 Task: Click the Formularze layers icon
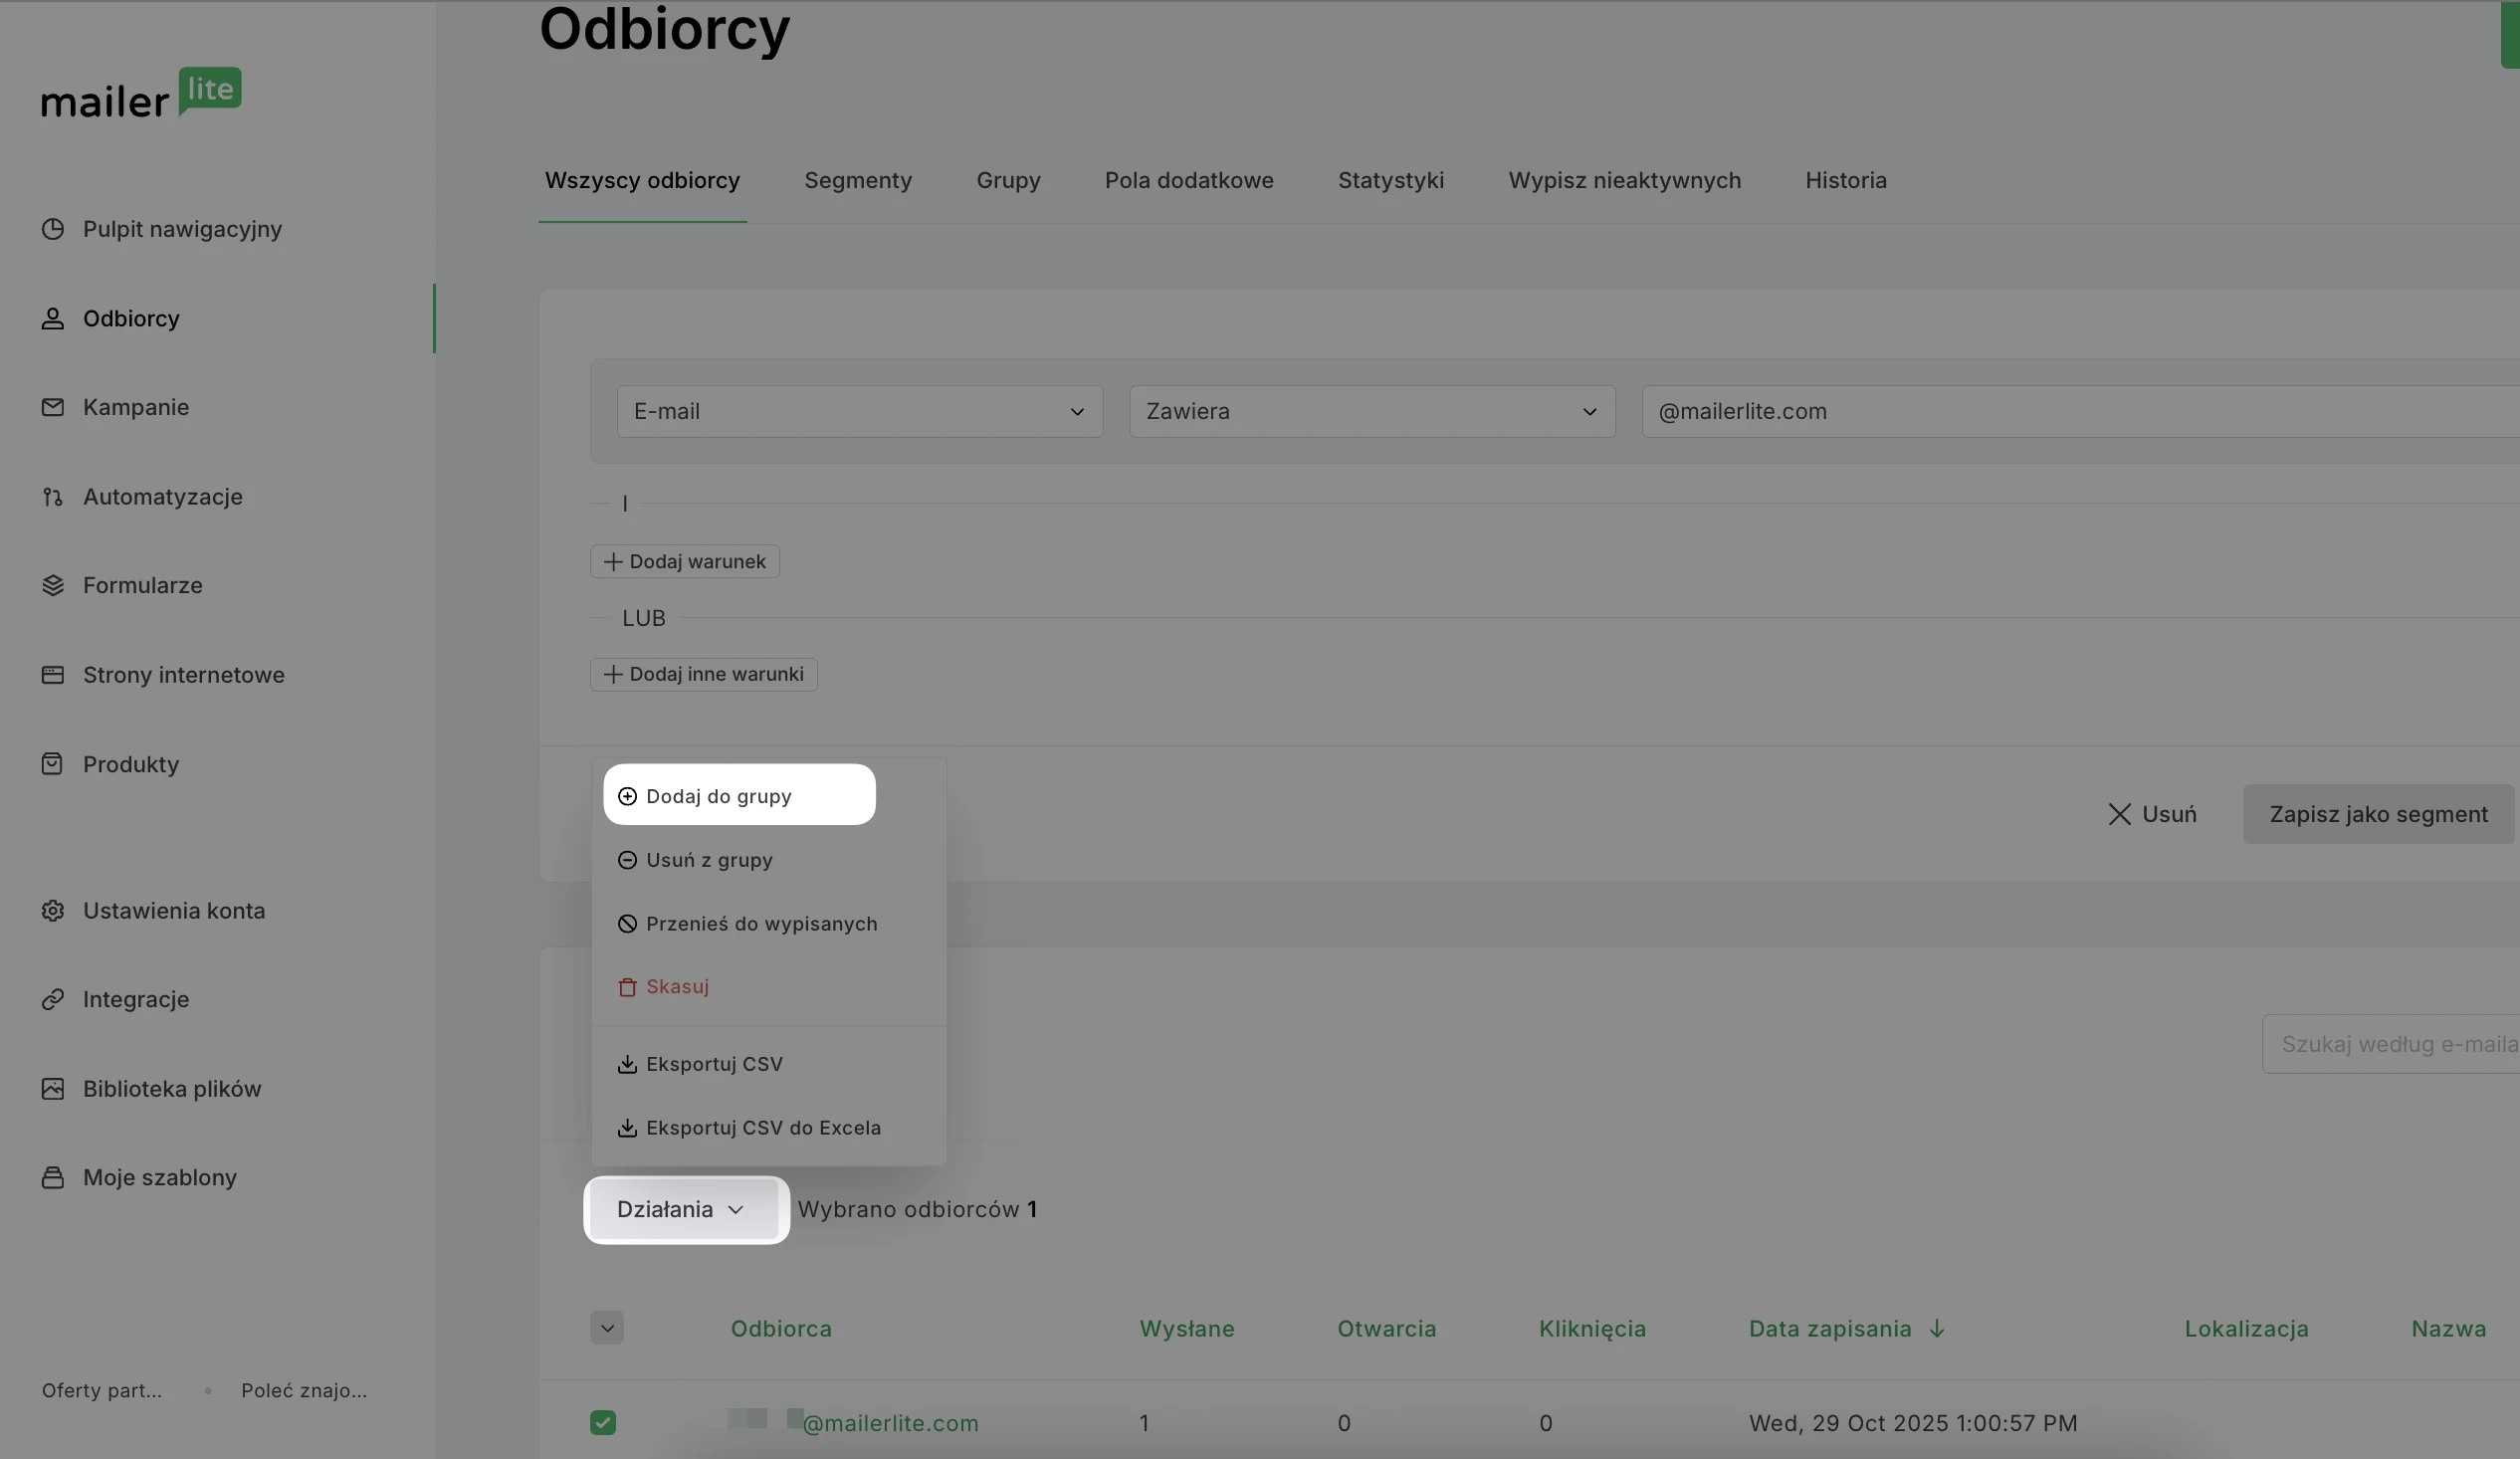pyautogui.click(x=53, y=586)
